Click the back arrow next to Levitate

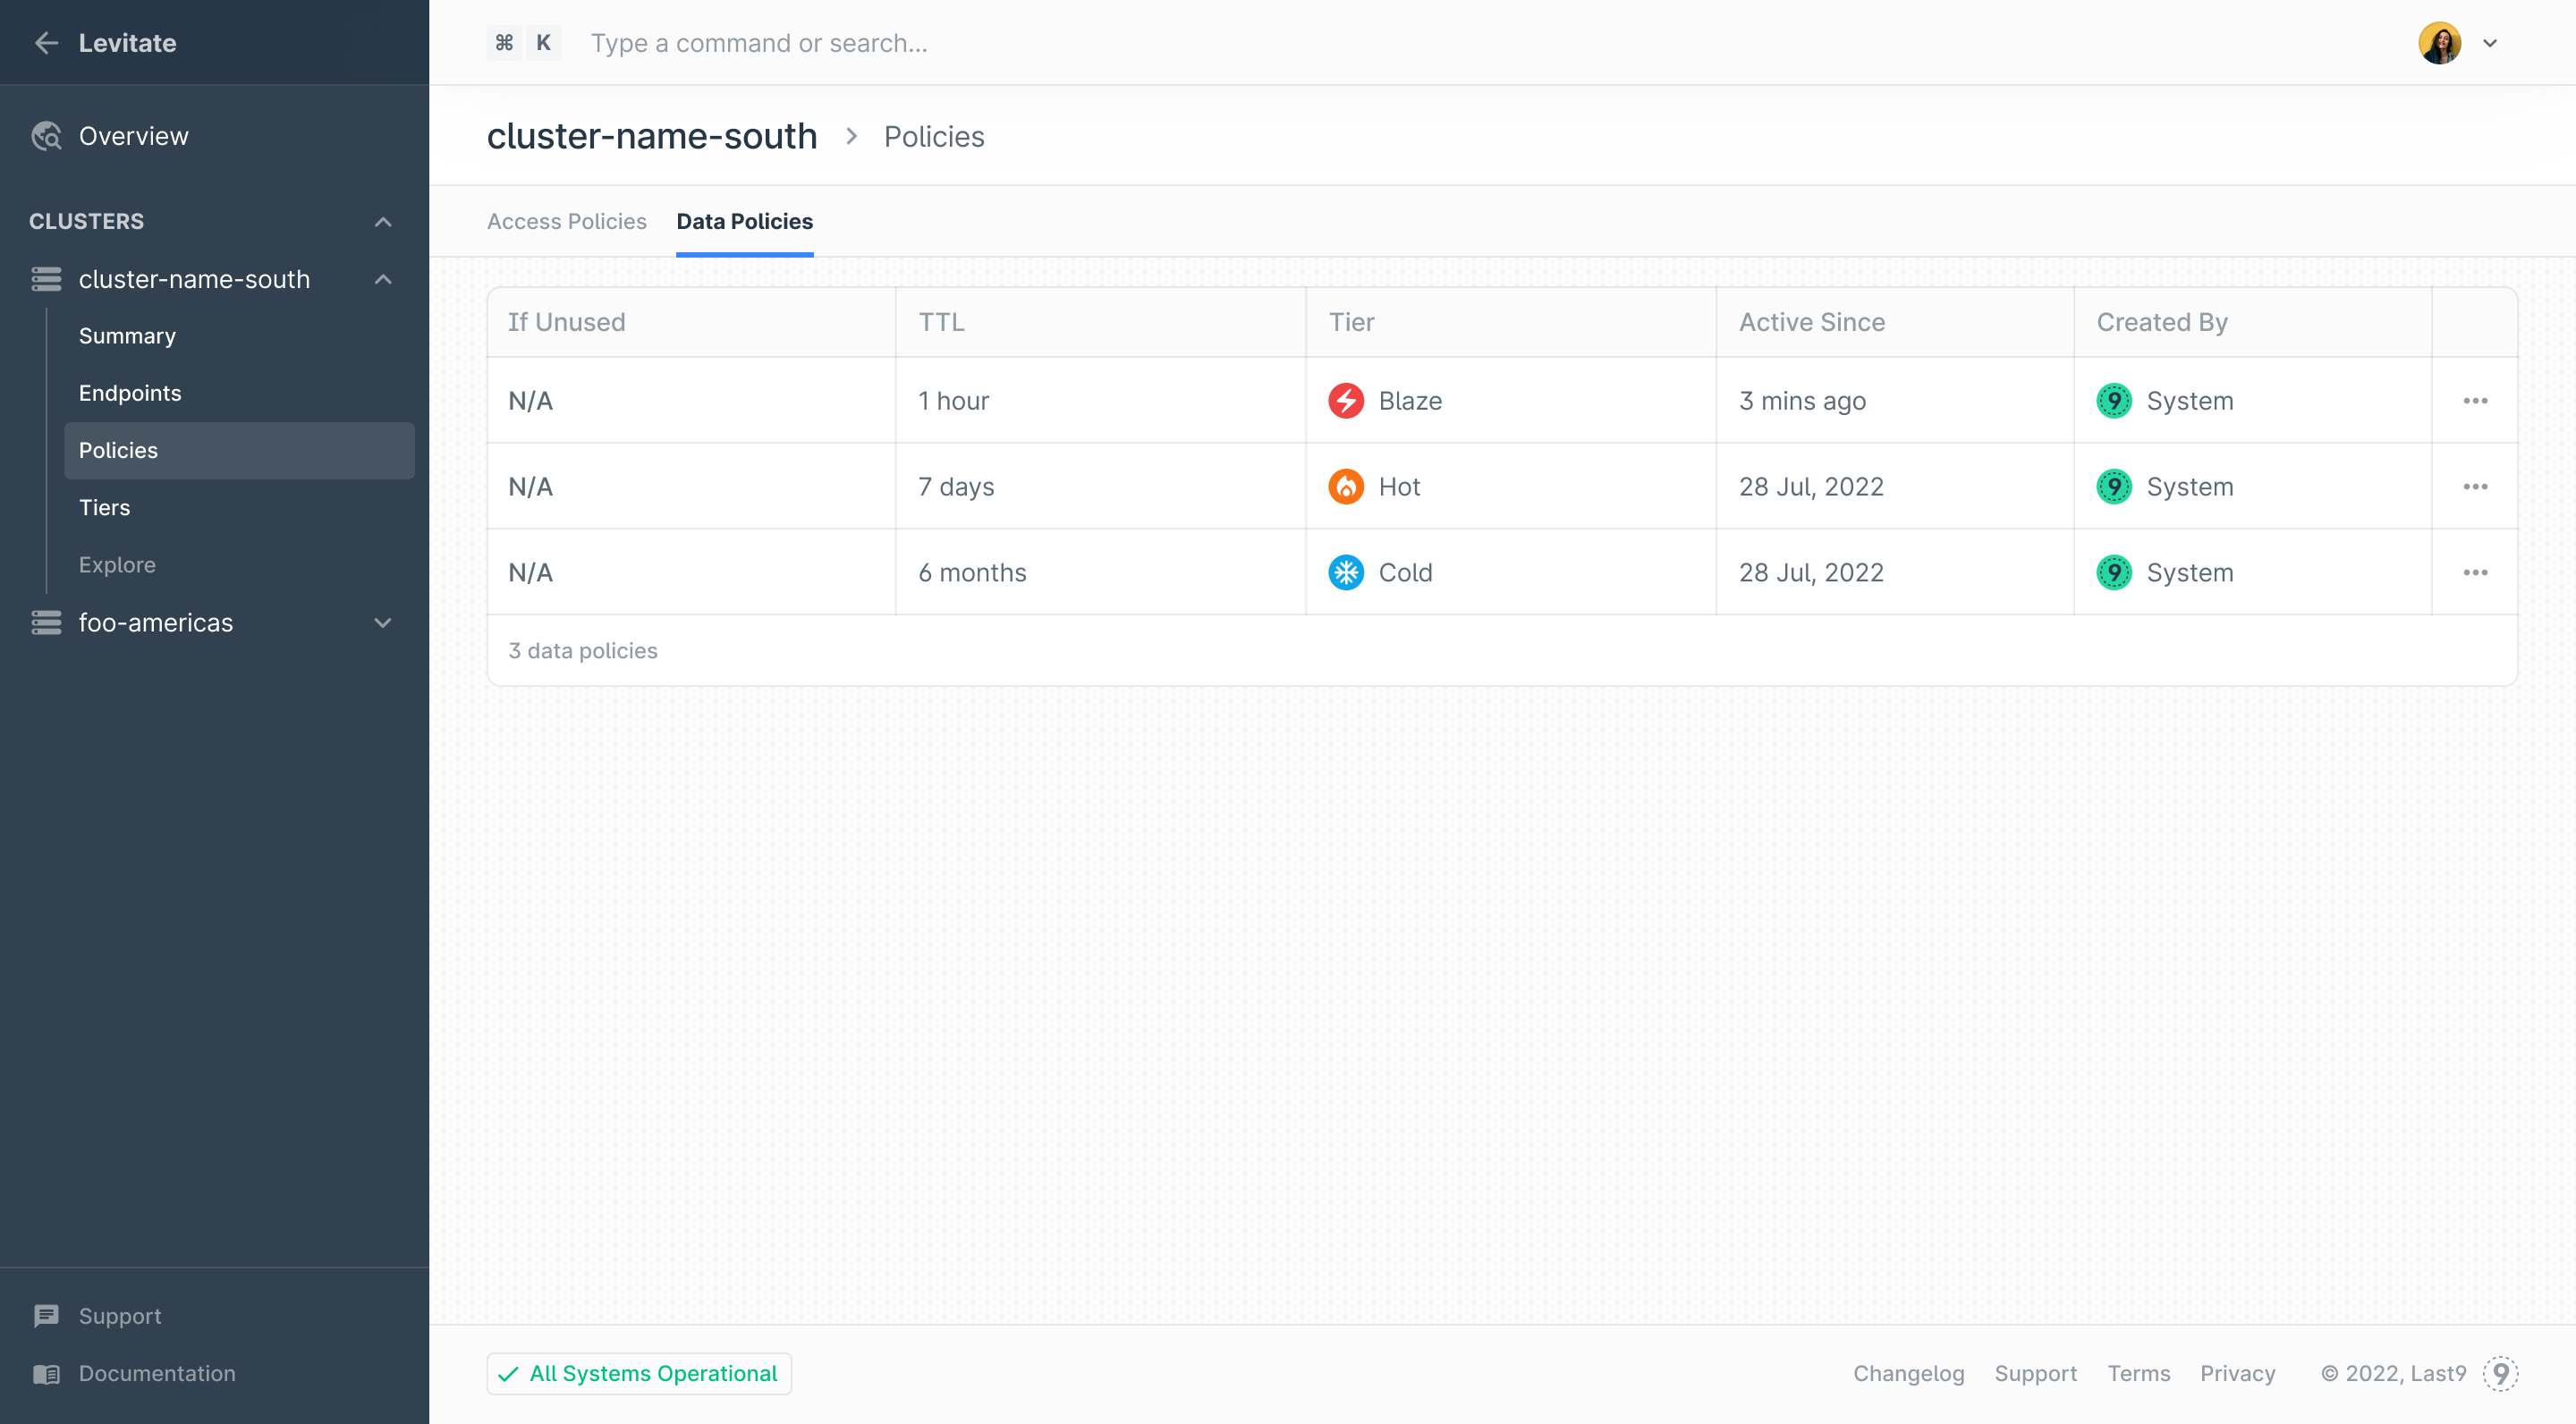click(46, 43)
